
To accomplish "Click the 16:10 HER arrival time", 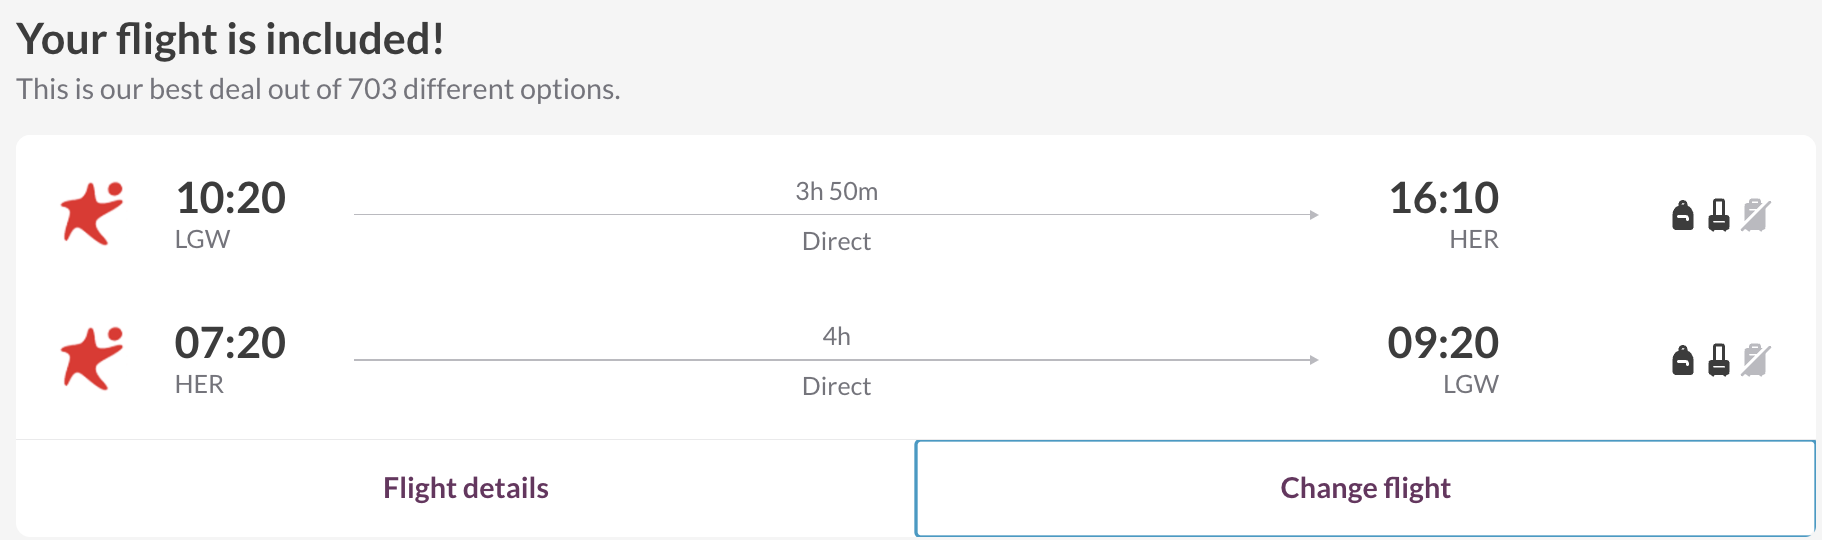I will coord(1444,198).
